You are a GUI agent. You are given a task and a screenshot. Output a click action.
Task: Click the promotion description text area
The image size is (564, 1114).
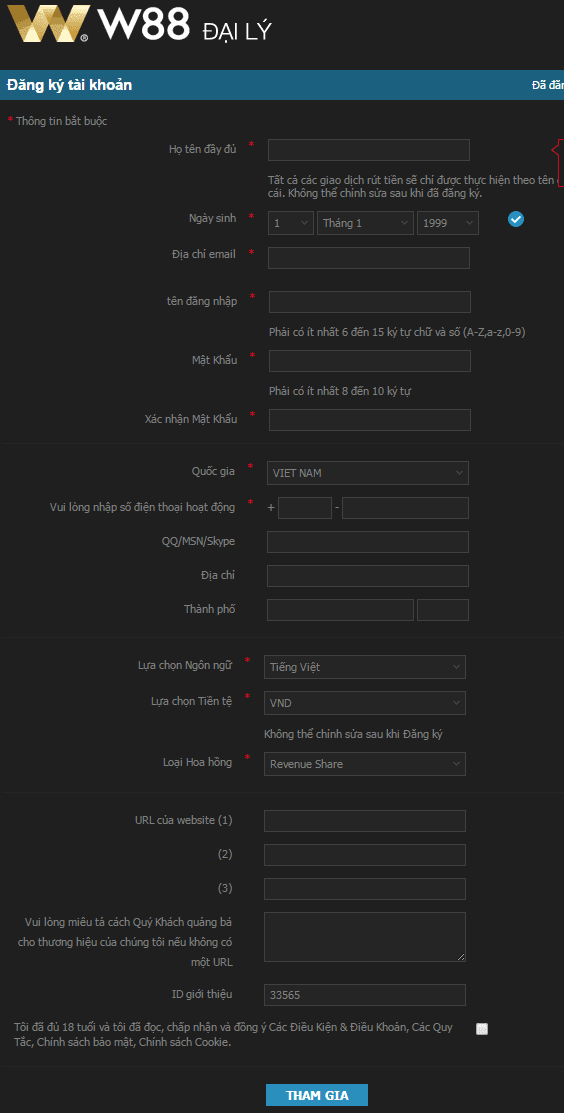[x=364, y=937]
